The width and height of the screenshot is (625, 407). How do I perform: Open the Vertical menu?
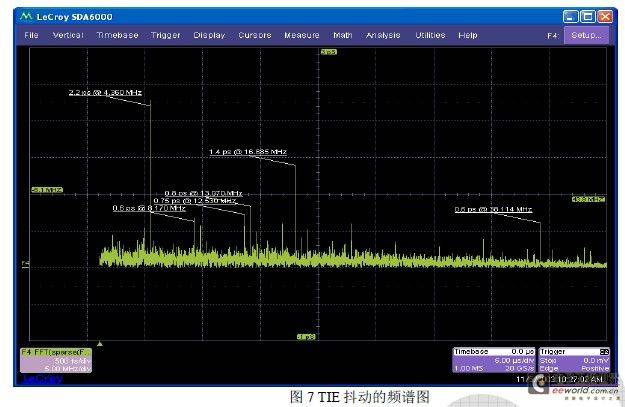point(68,35)
